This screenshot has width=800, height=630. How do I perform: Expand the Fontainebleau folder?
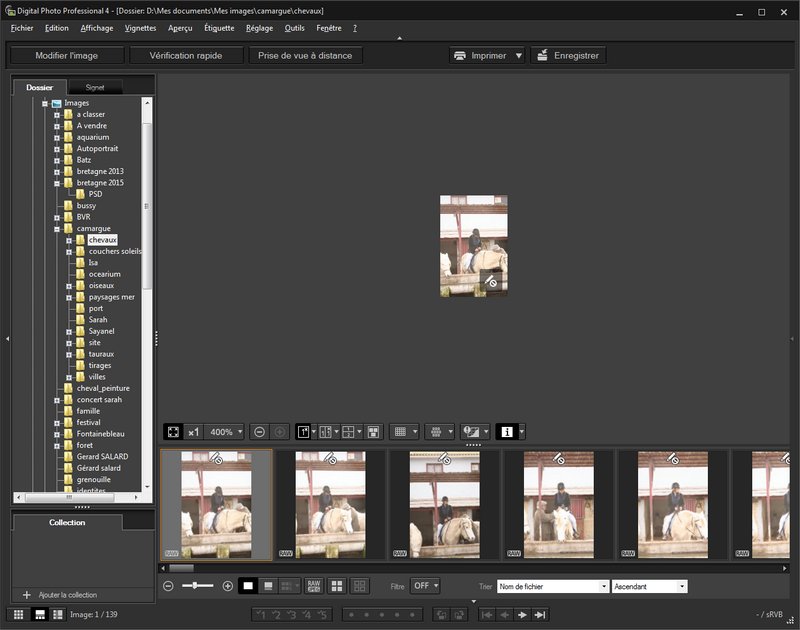click(x=57, y=435)
